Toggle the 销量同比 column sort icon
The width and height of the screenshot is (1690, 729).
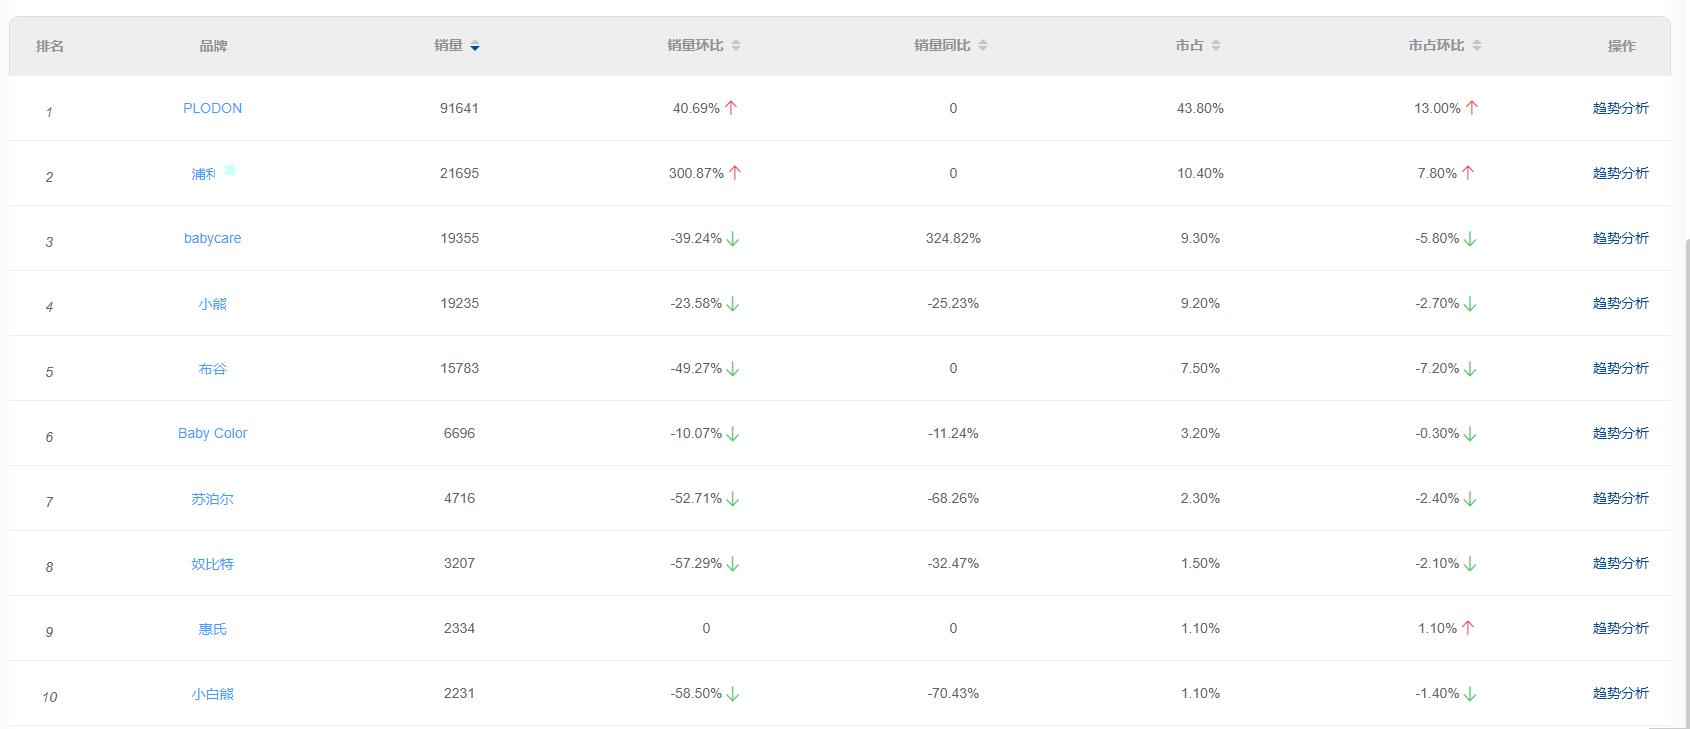(983, 46)
